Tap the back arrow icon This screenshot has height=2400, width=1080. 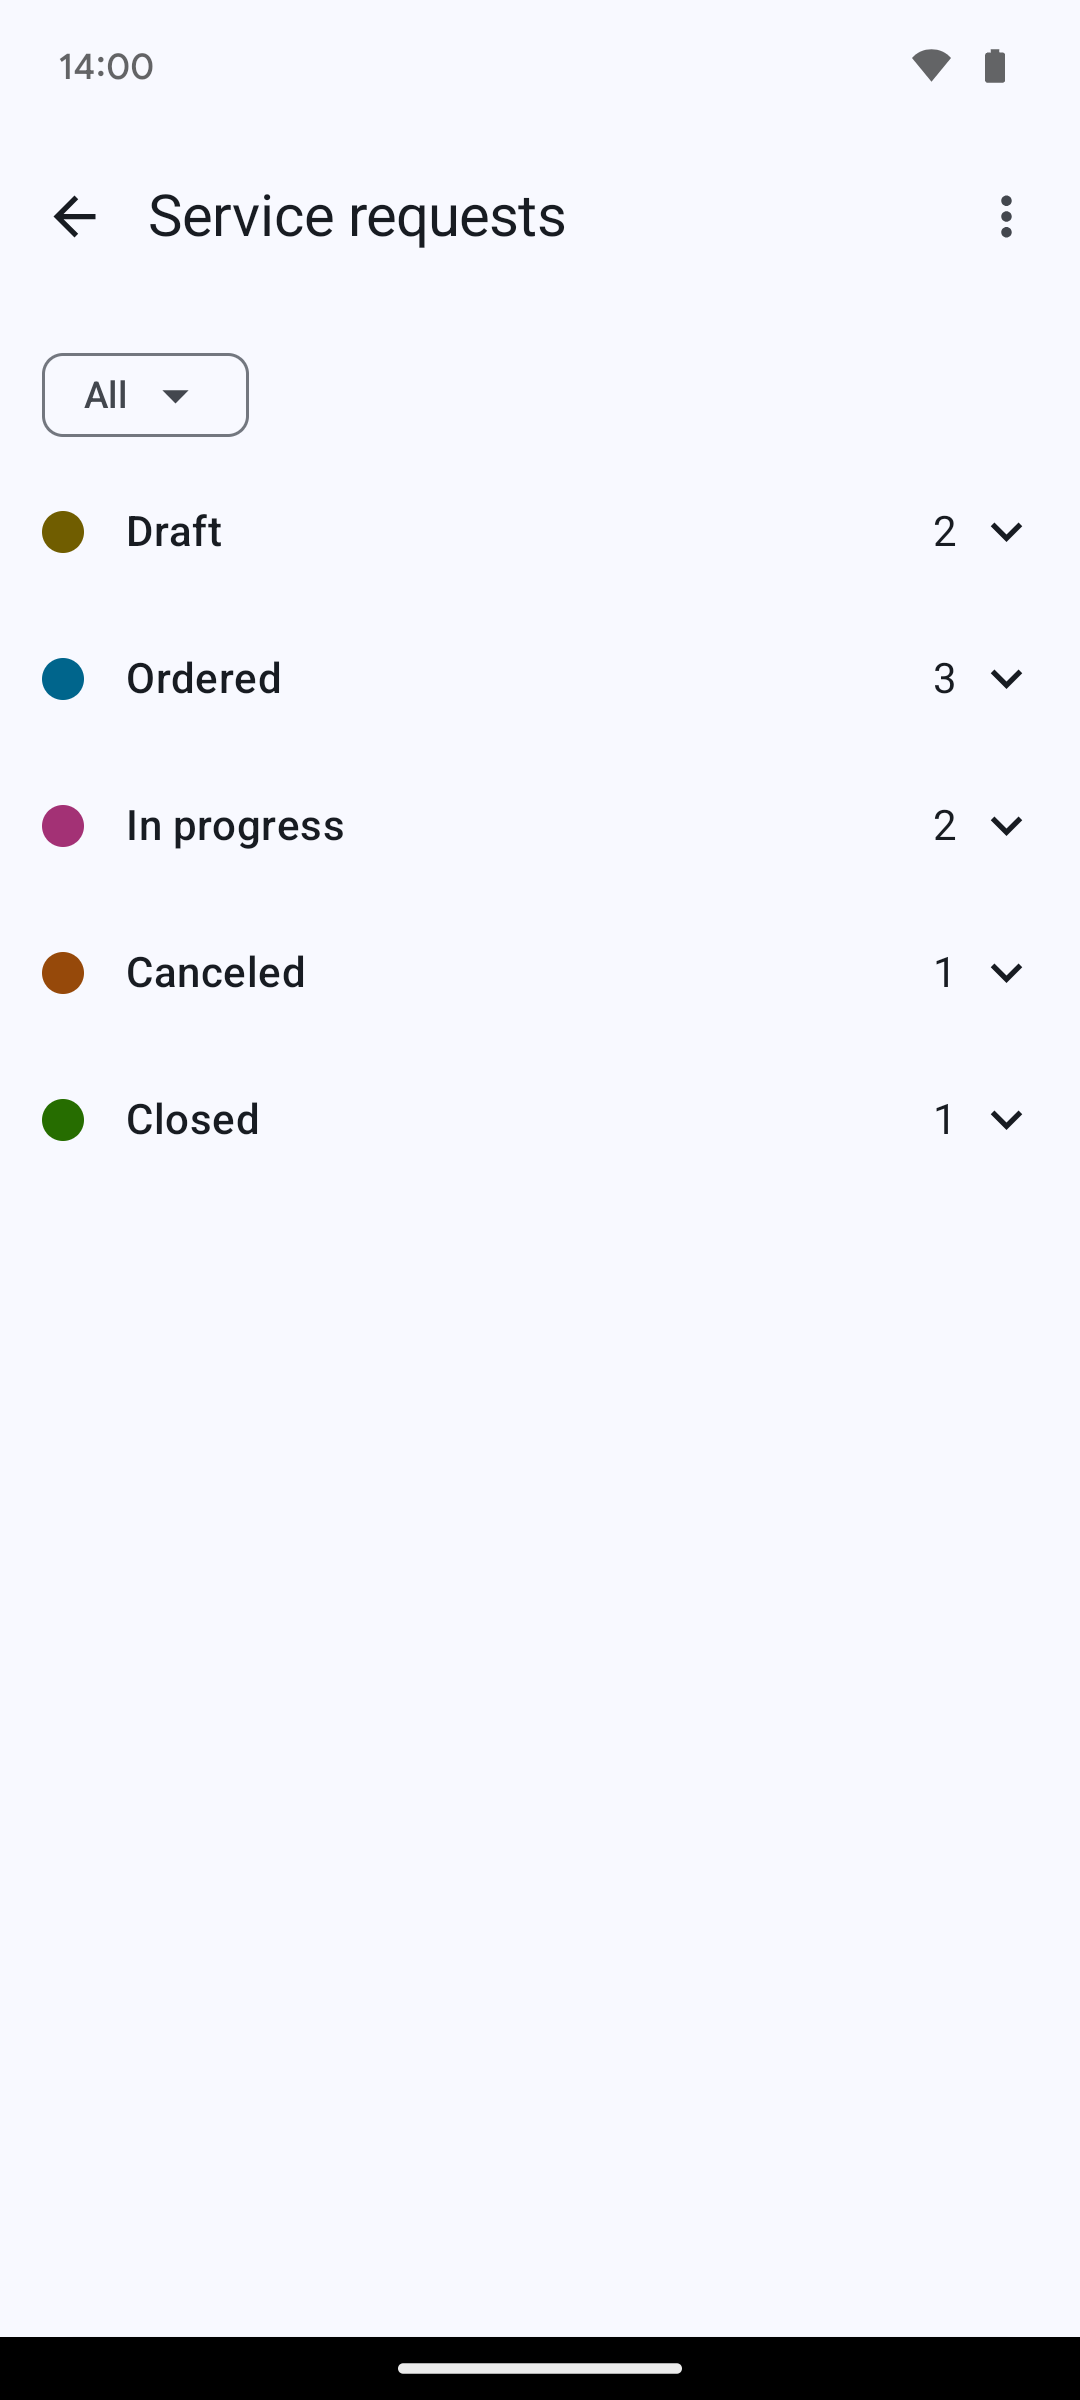tap(75, 216)
